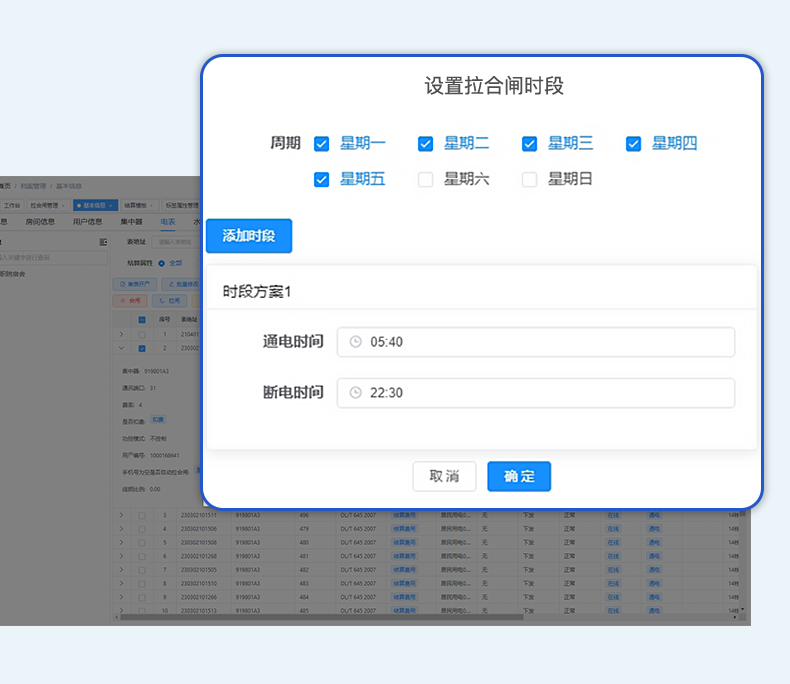Open the 拉合闸管理 tab dropdown
This screenshot has width=790, height=684.
coord(64,205)
